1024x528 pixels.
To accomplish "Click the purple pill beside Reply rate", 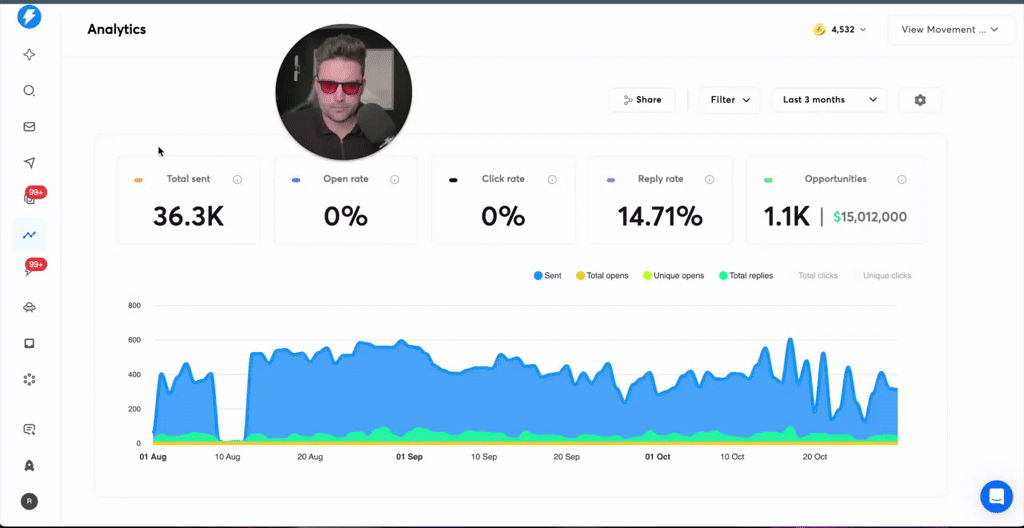I will pyautogui.click(x=611, y=180).
